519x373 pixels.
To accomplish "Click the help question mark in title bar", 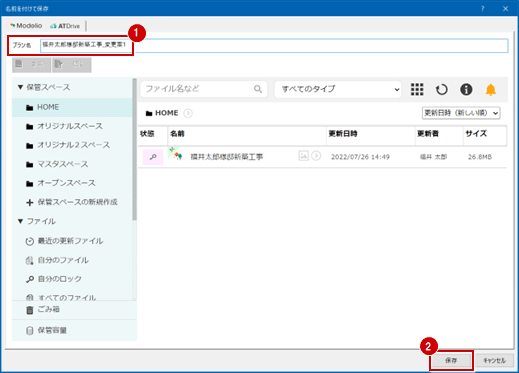I will (482, 9).
